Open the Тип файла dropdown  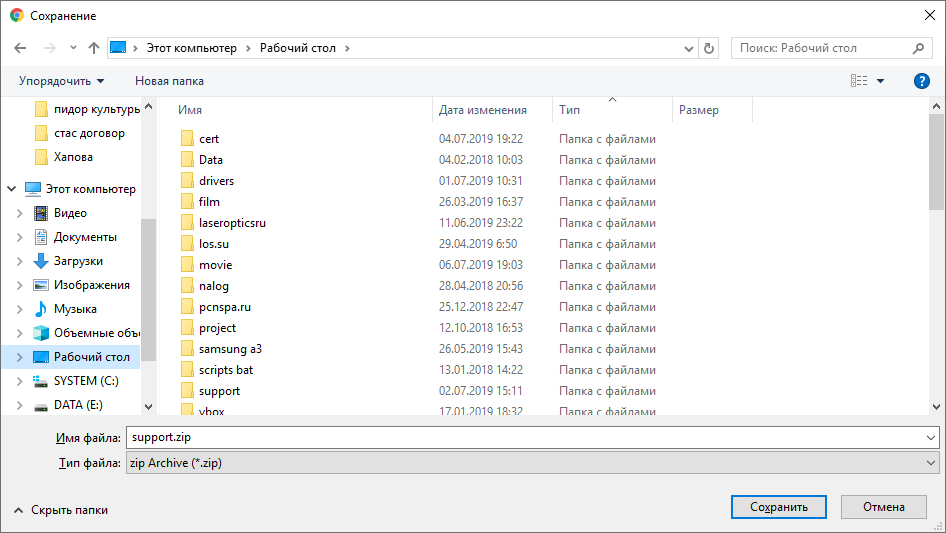(x=532, y=463)
